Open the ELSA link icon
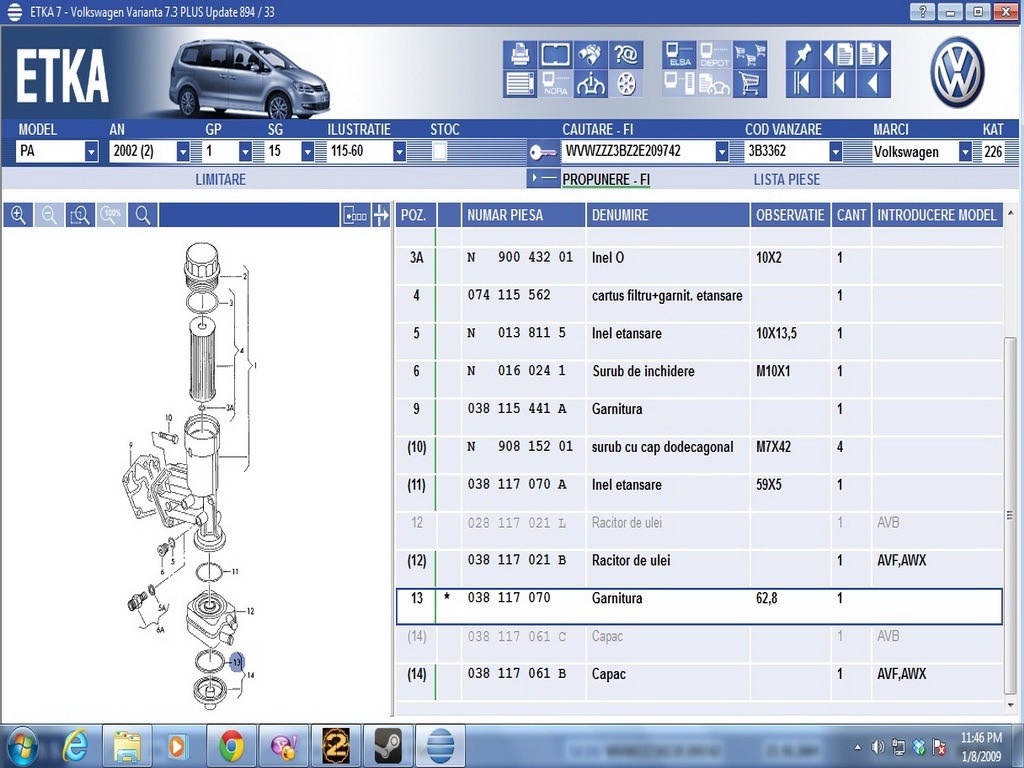 click(679, 54)
